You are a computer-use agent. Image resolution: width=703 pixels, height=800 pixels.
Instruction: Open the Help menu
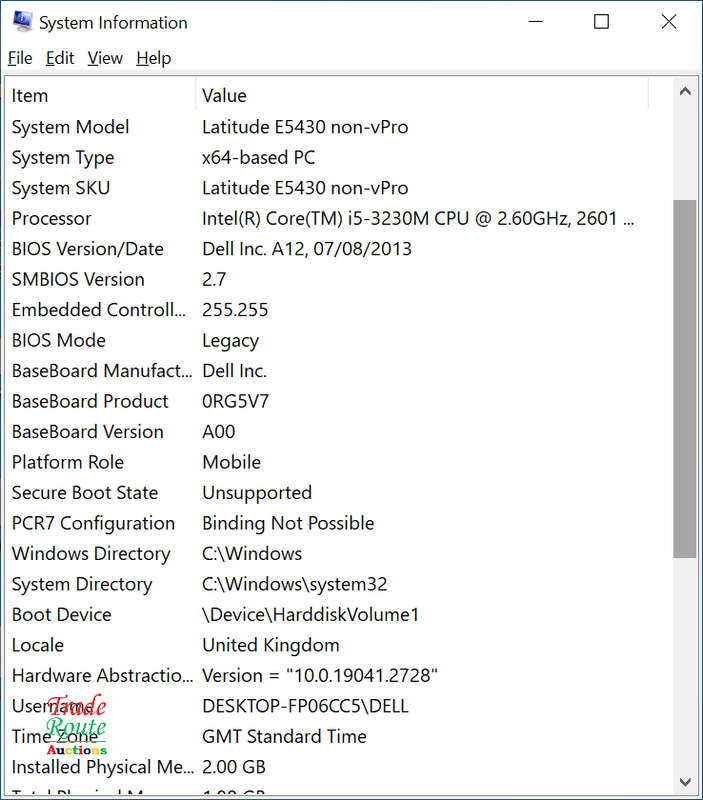(x=154, y=58)
